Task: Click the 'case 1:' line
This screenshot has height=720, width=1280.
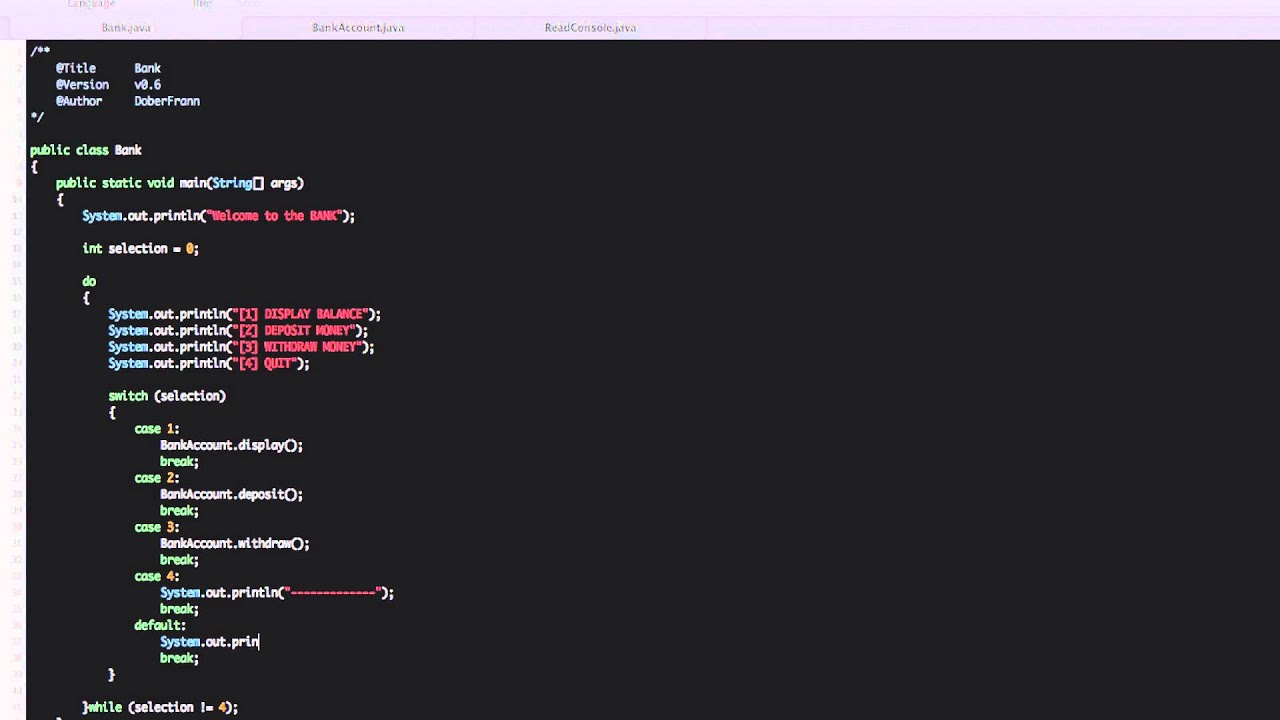Action: 157,428
